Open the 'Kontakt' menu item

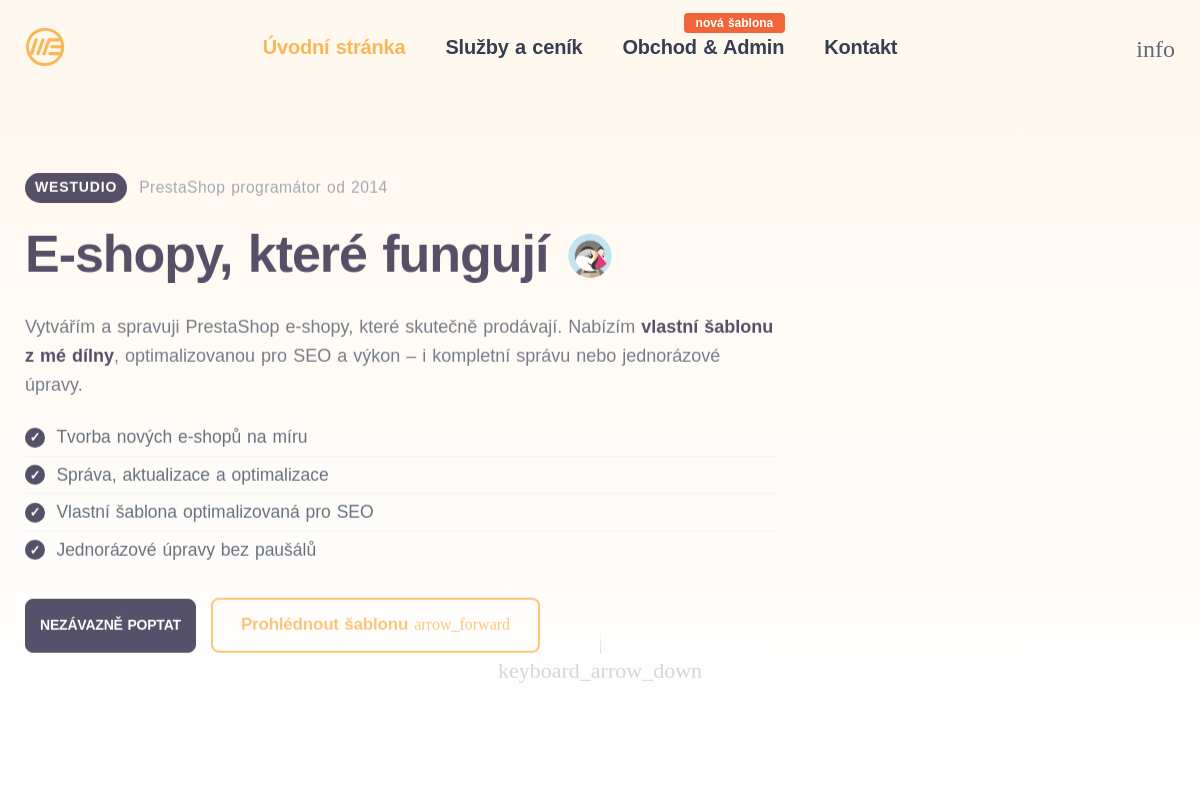click(x=860, y=47)
